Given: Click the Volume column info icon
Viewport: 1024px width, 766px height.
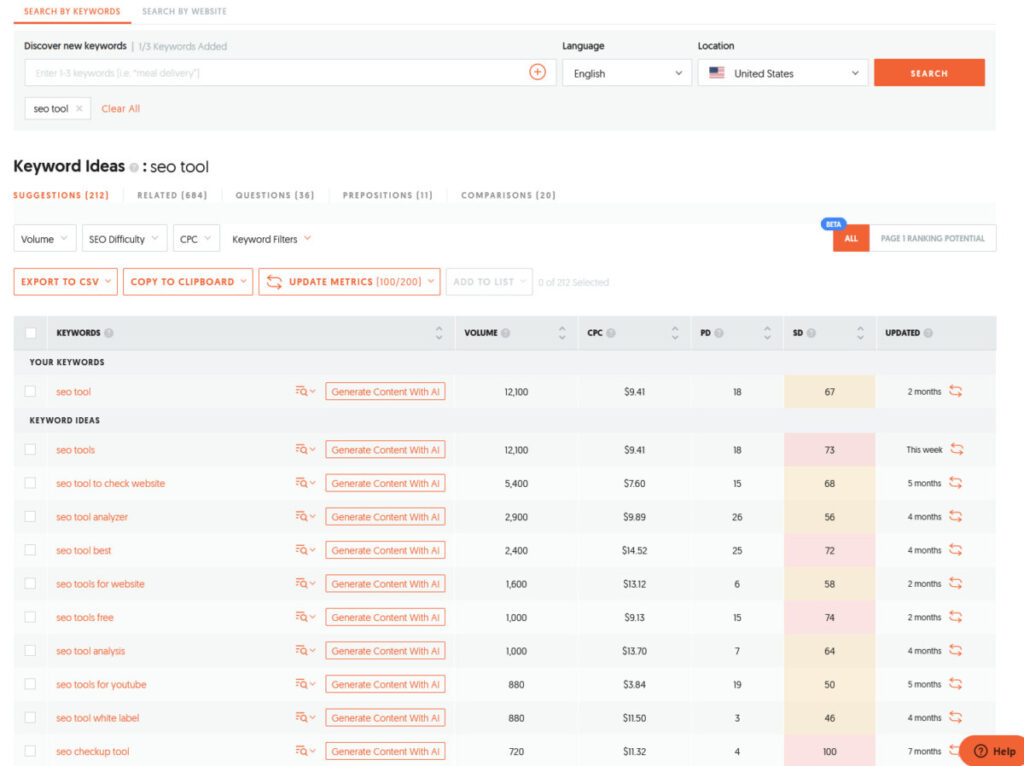Looking at the screenshot, I should coord(505,333).
